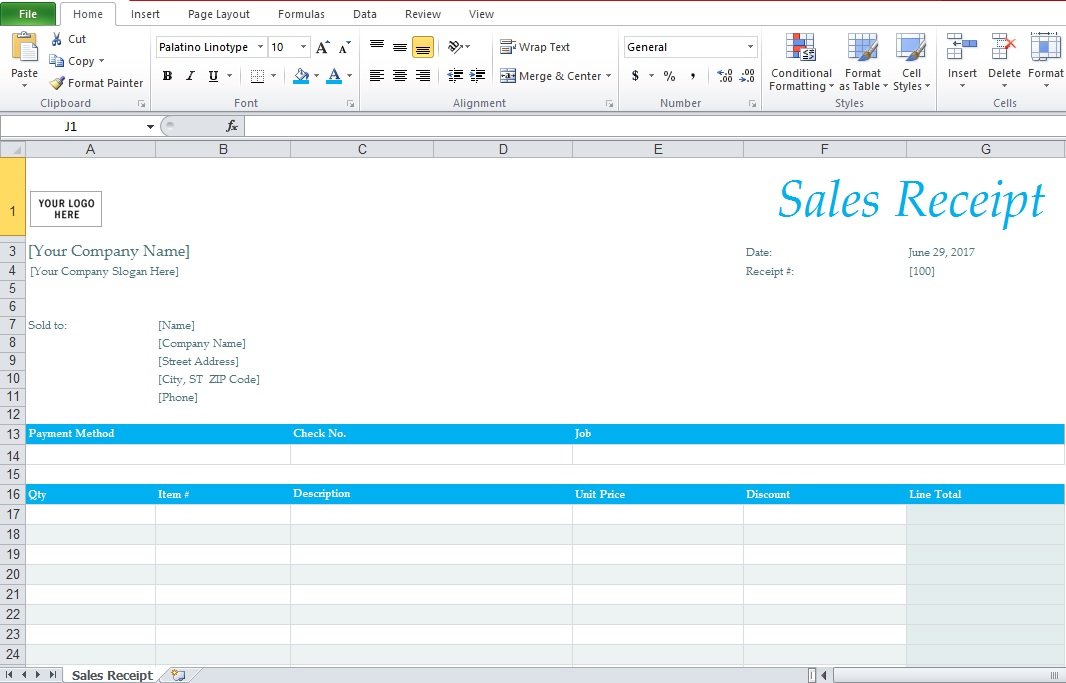This screenshot has height=683, width=1066.
Task: Open Font Color dropdown arrow
Action: 349,76
